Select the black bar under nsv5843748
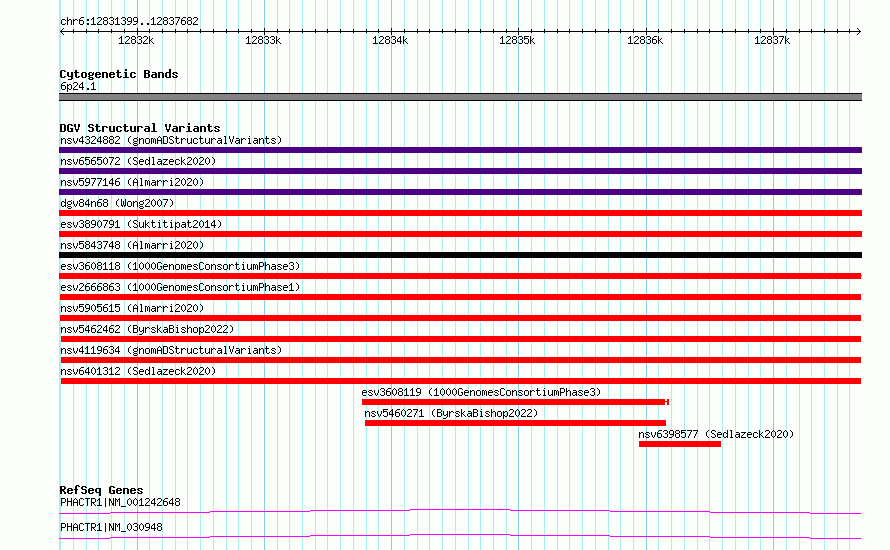Screen dimensions: 890x550 point(460,255)
